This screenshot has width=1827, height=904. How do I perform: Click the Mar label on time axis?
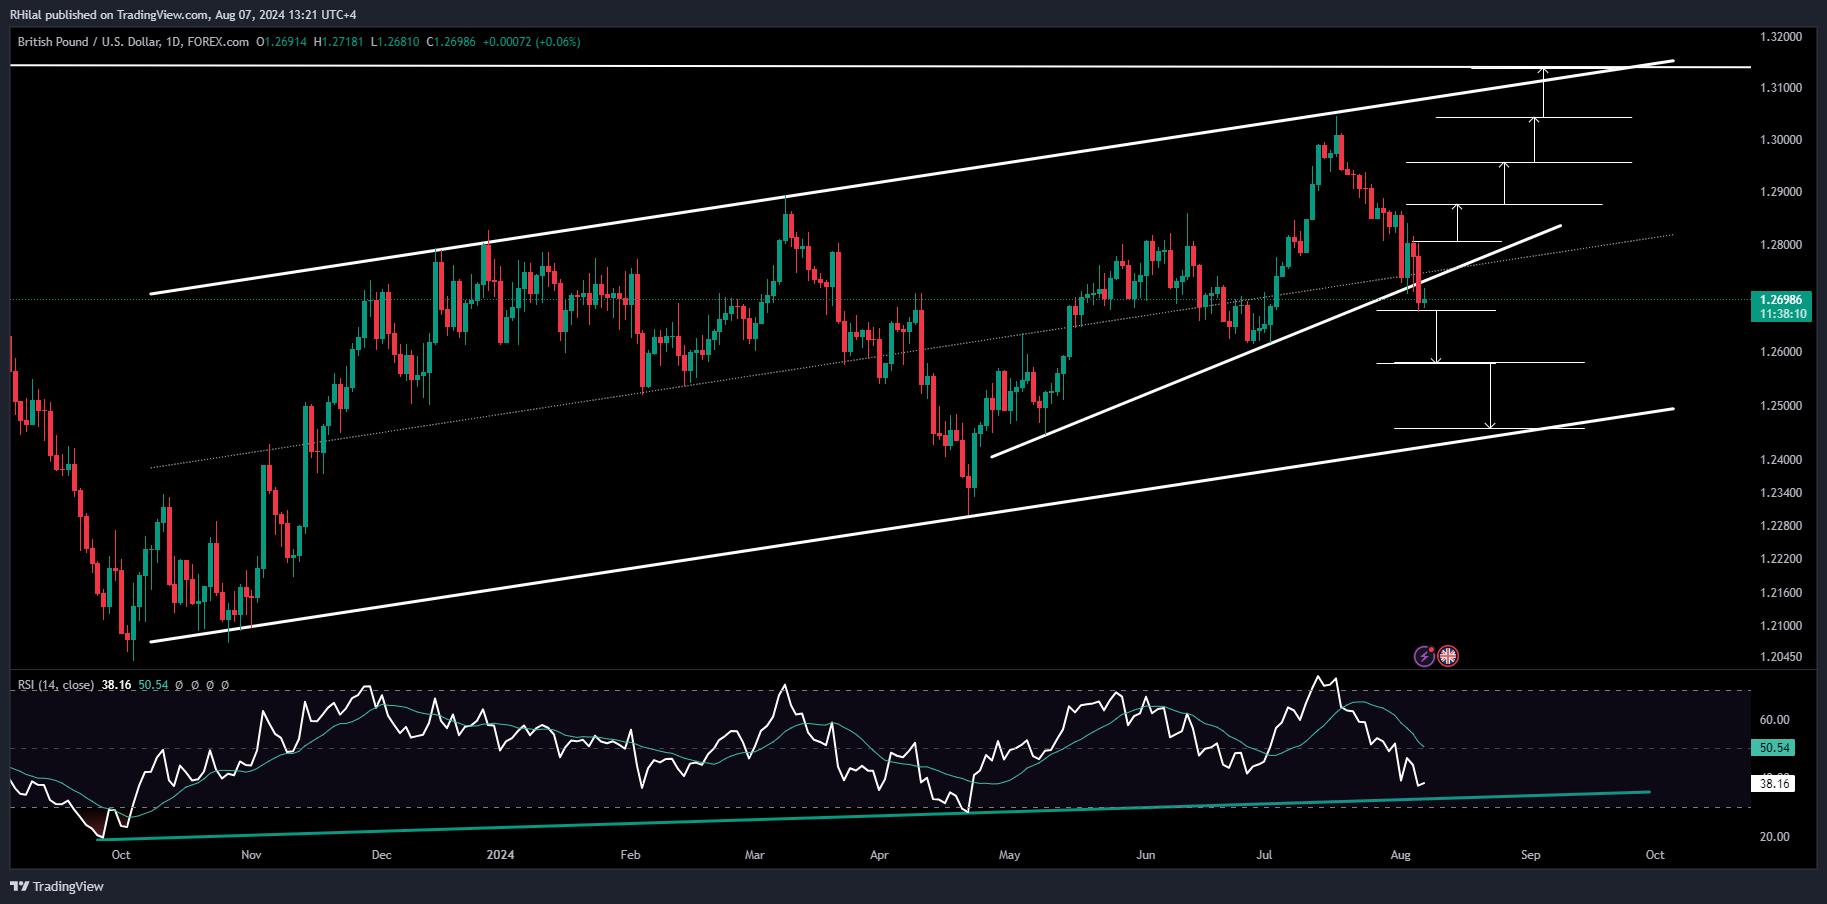pyautogui.click(x=755, y=855)
